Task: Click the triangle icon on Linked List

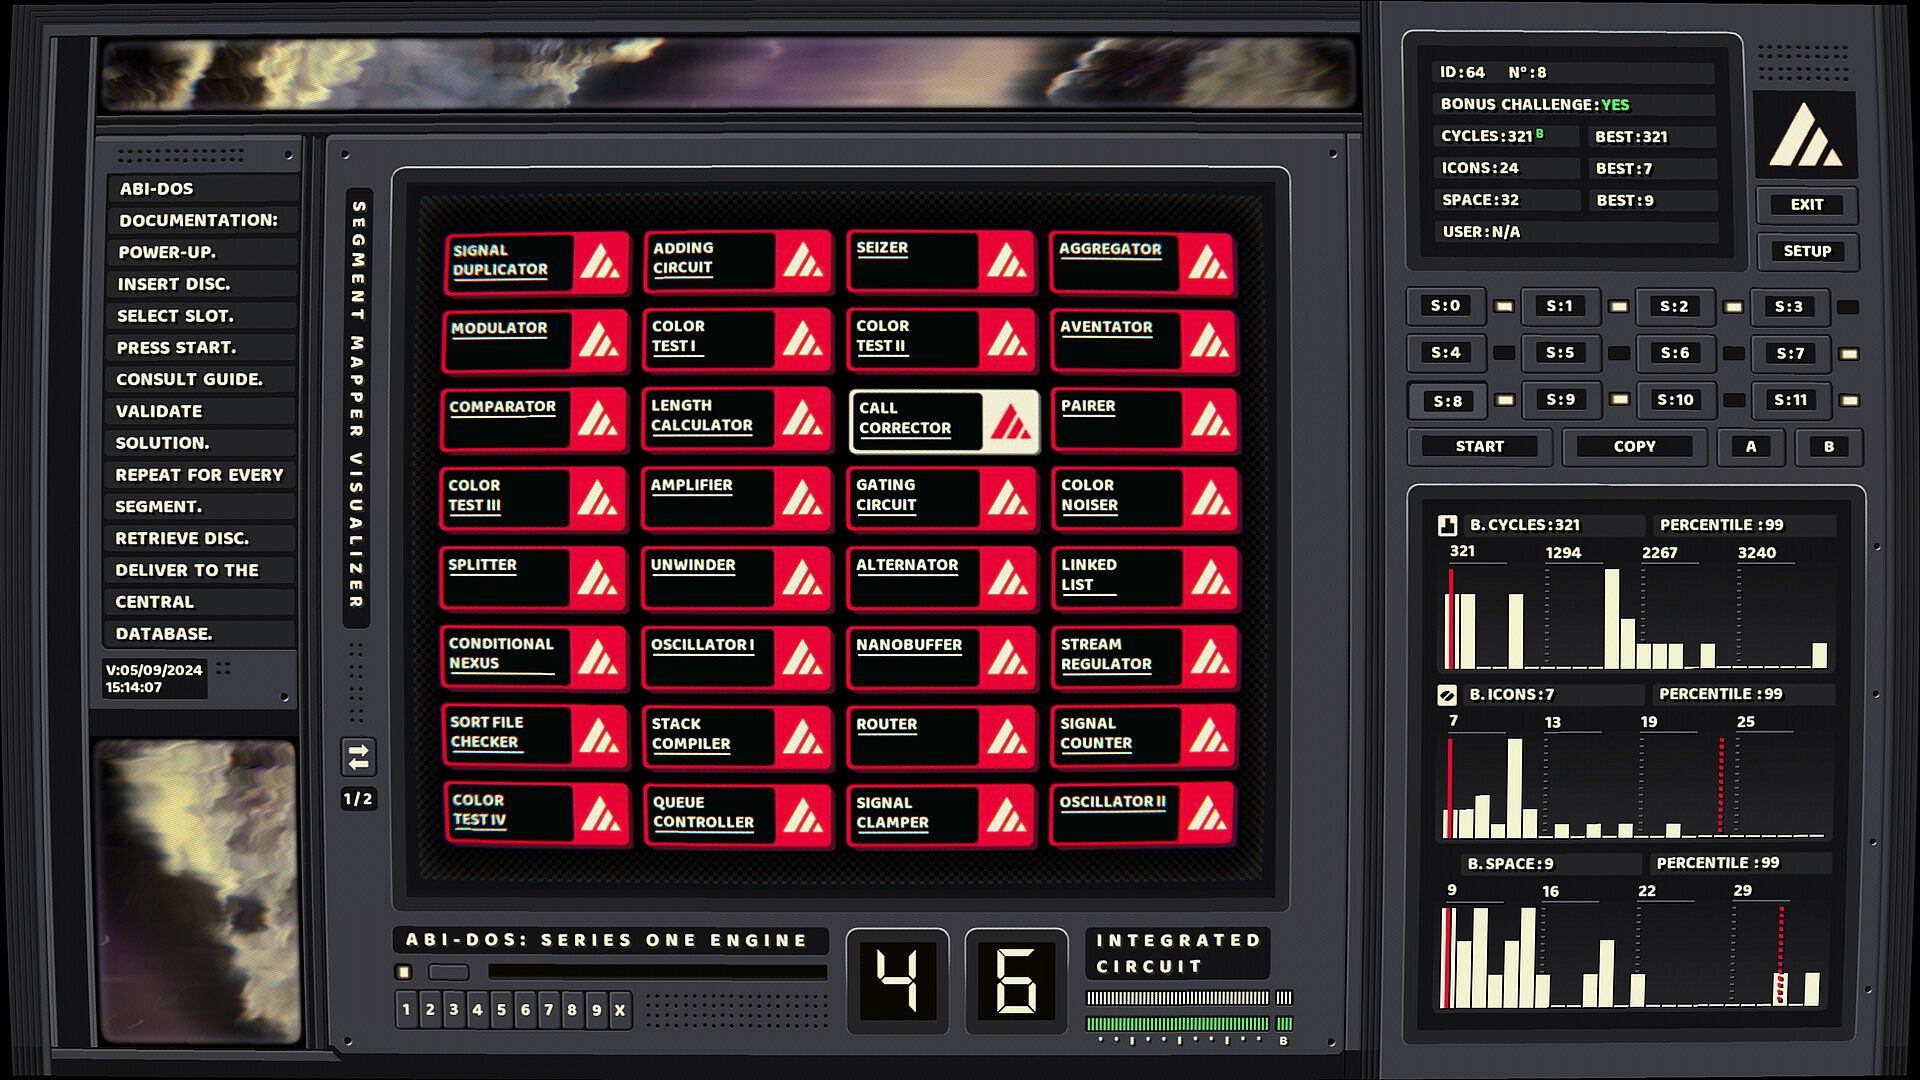Action: 1210,578
